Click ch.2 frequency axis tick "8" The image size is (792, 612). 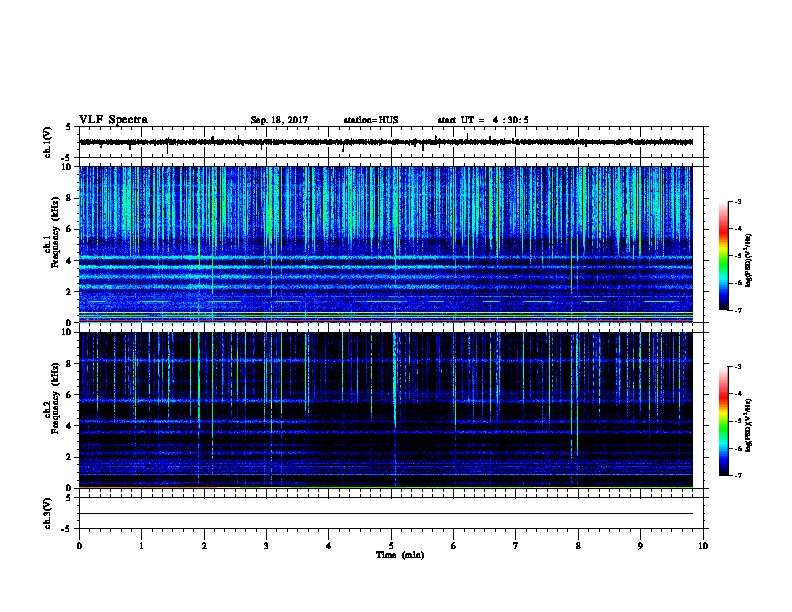pyautogui.click(x=69, y=364)
